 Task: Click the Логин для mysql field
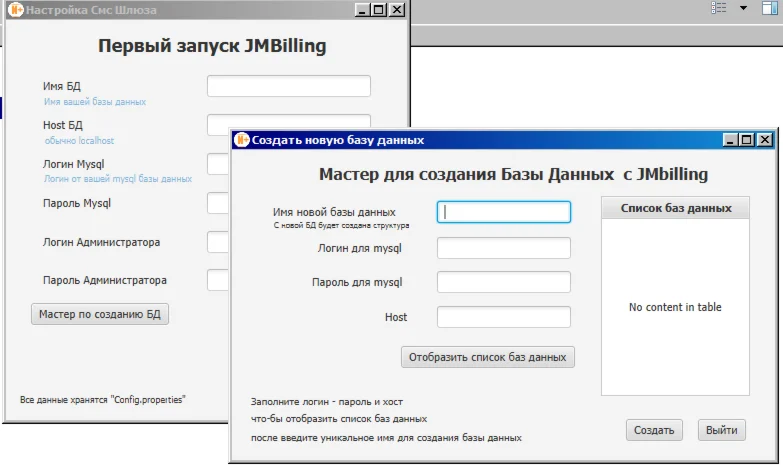(503, 248)
